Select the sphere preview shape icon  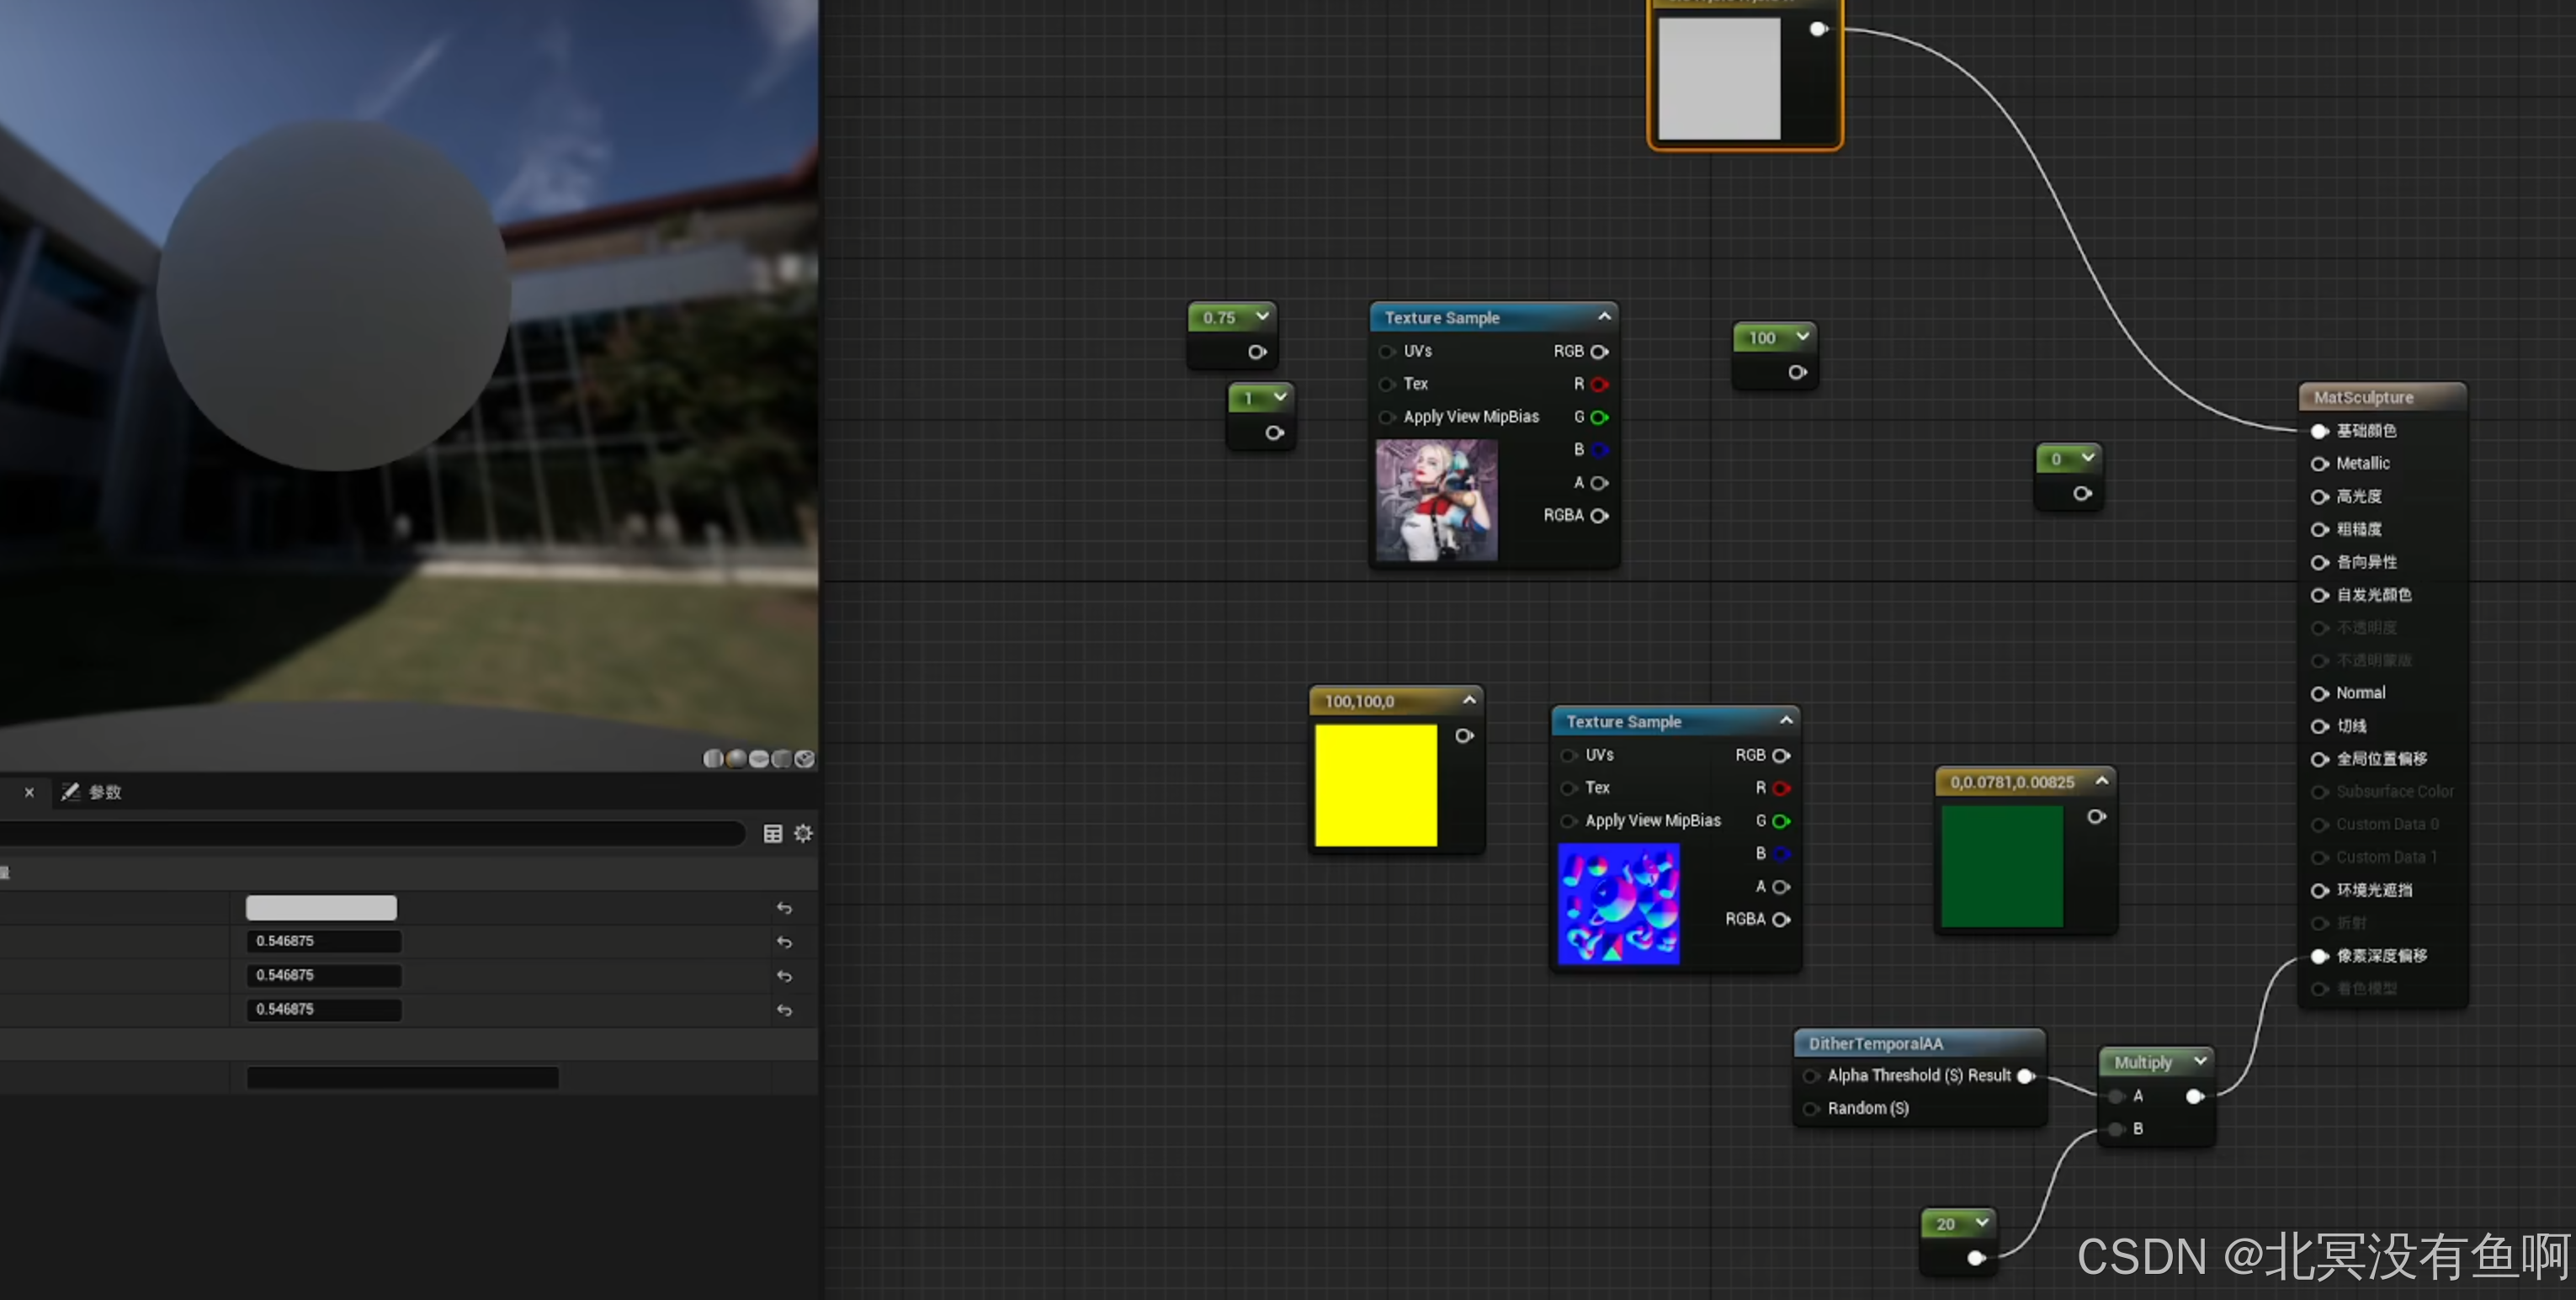point(736,759)
